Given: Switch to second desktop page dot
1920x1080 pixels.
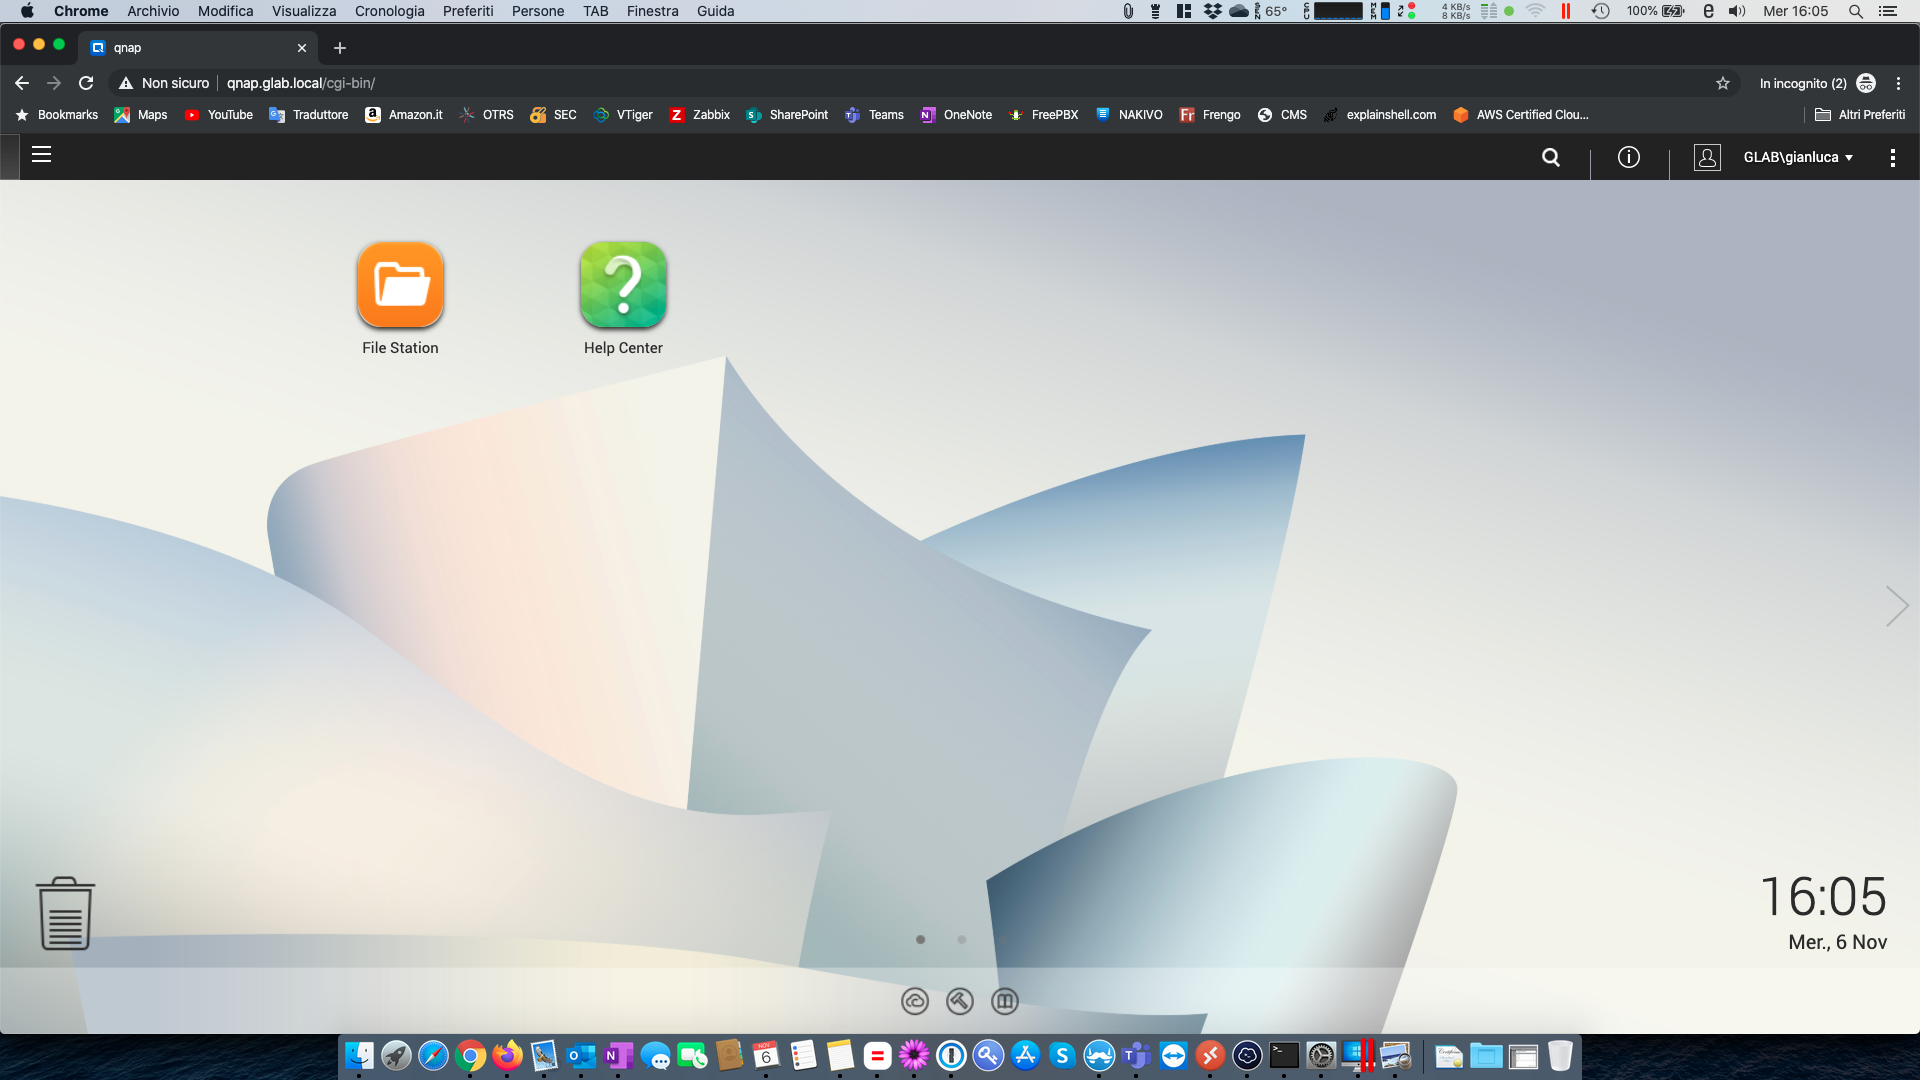Looking at the screenshot, I should pos(961,940).
